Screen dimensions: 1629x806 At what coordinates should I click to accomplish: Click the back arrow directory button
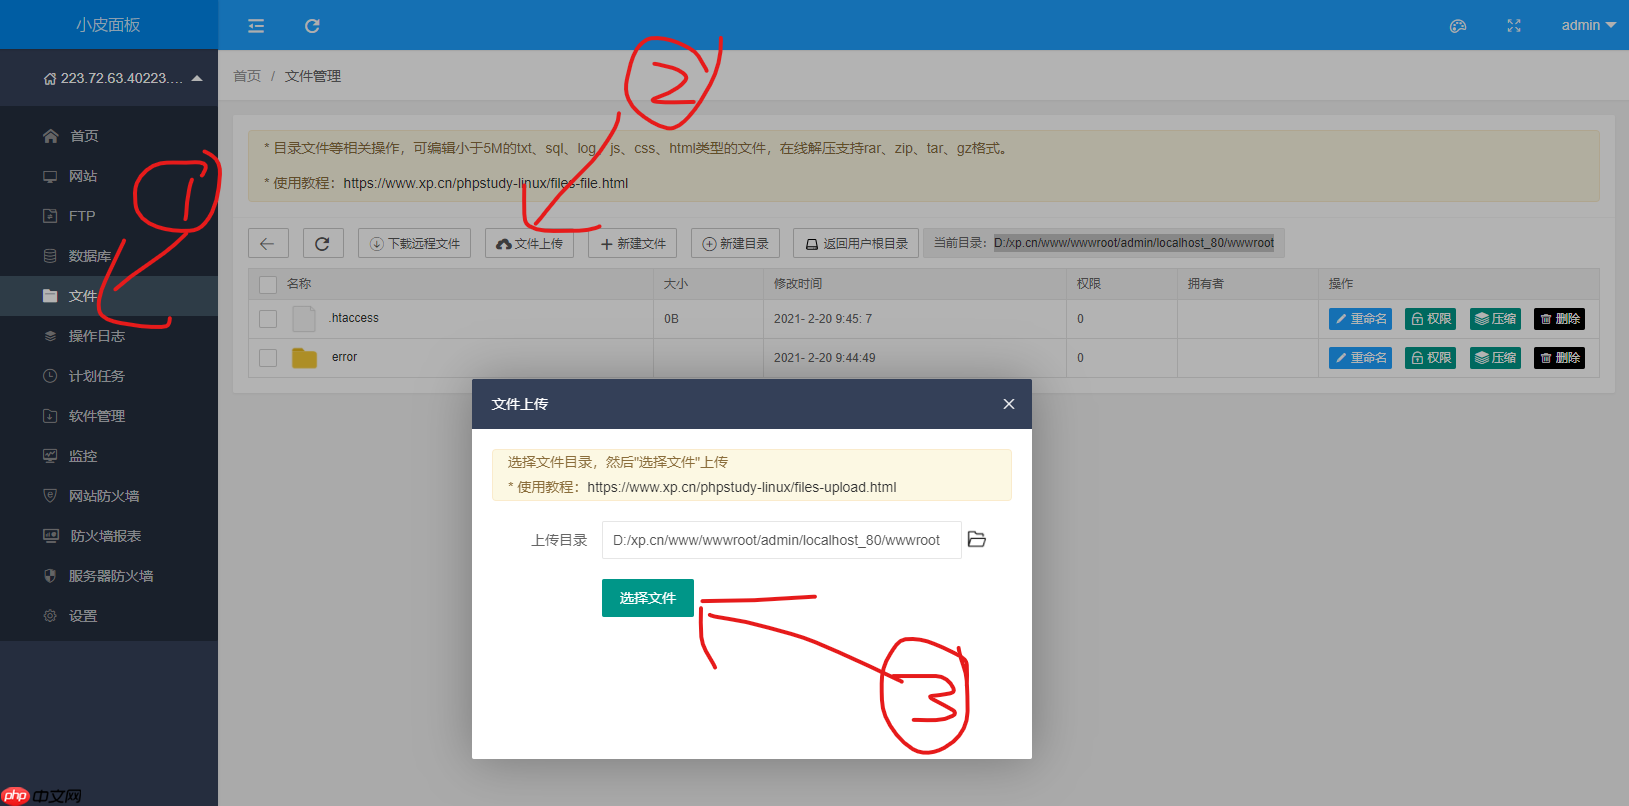coord(268,243)
